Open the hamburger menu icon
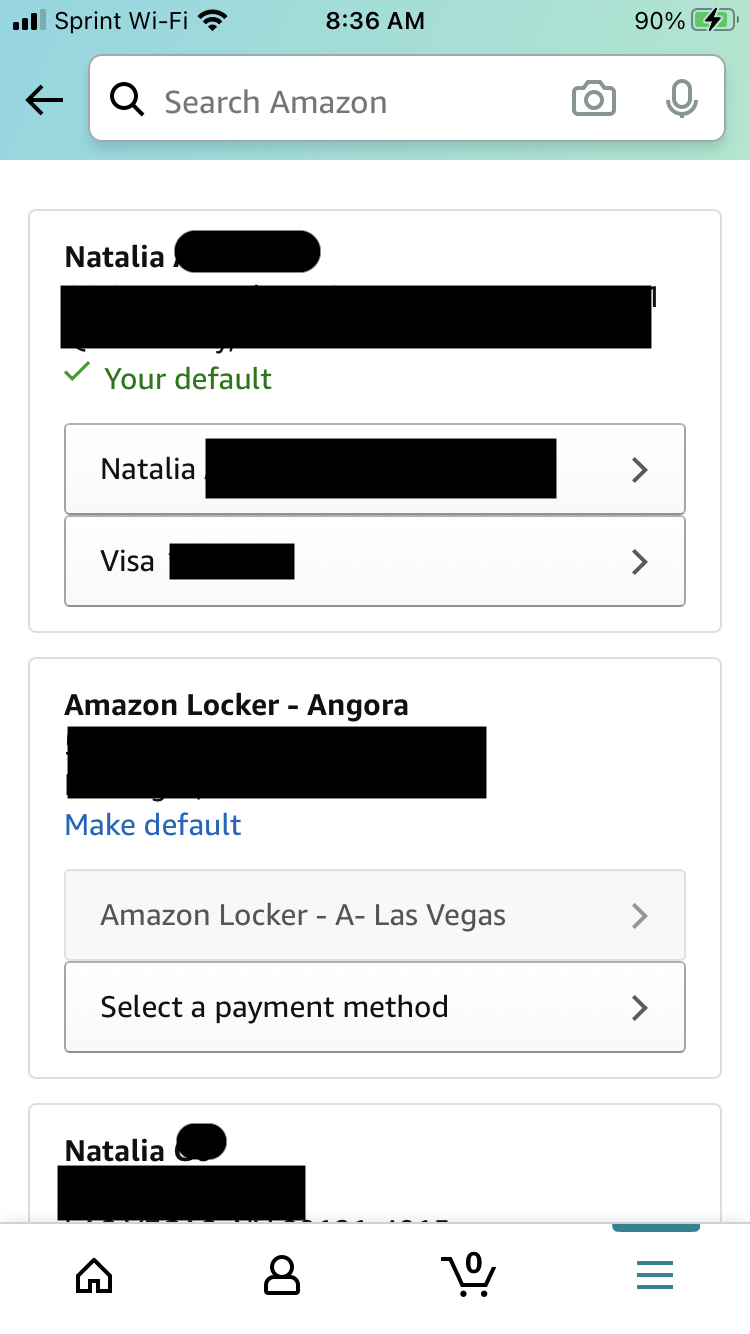Screen dimensions: 750x1334 (655, 1274)
